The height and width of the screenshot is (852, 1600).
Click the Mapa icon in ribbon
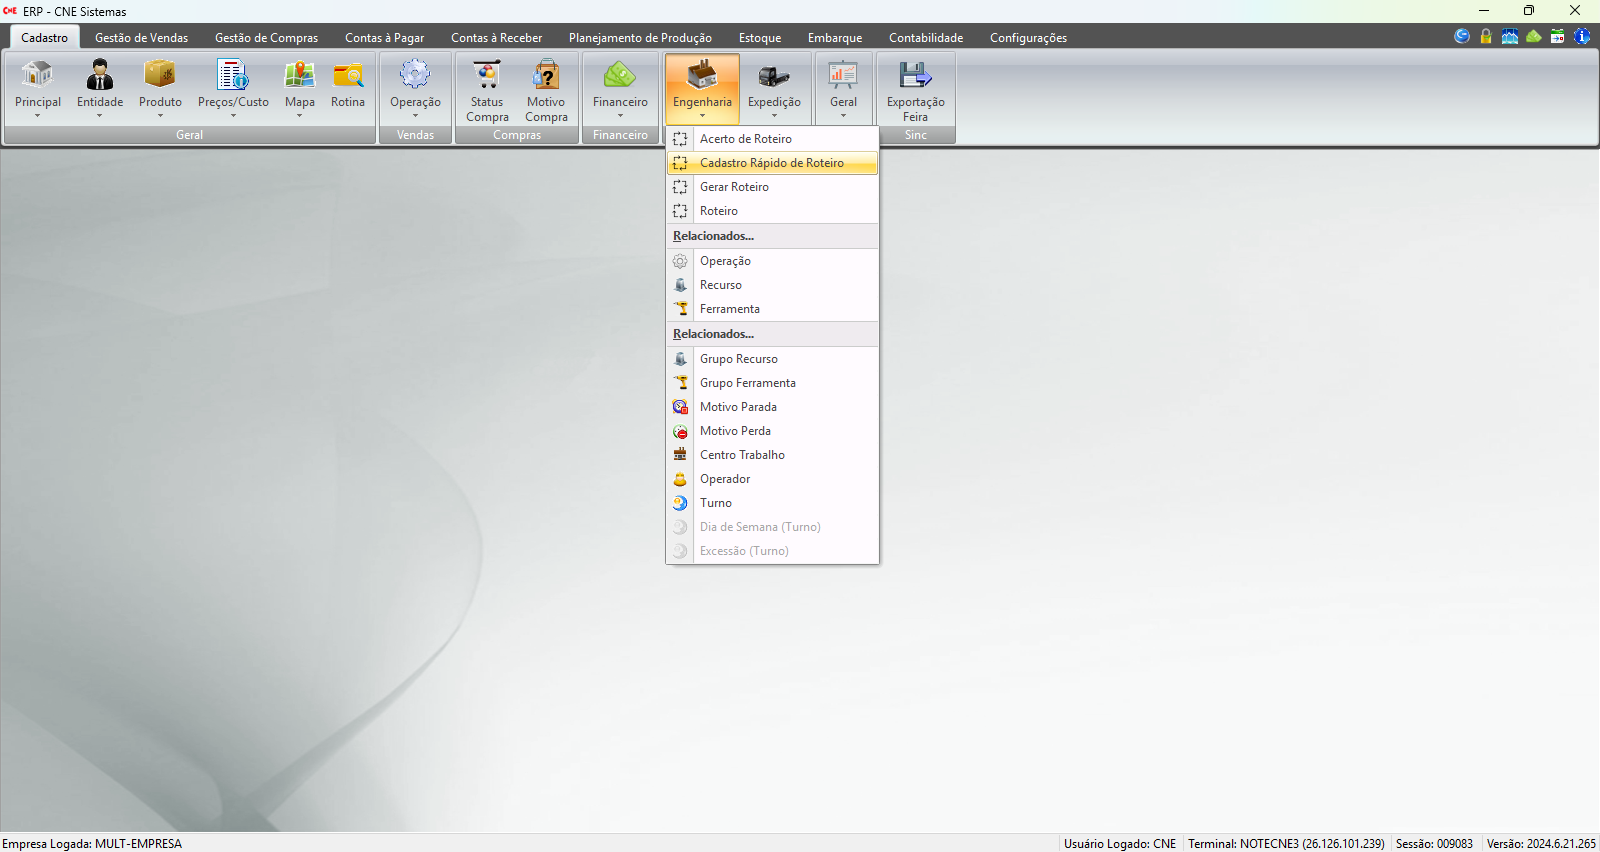point(299,76)
